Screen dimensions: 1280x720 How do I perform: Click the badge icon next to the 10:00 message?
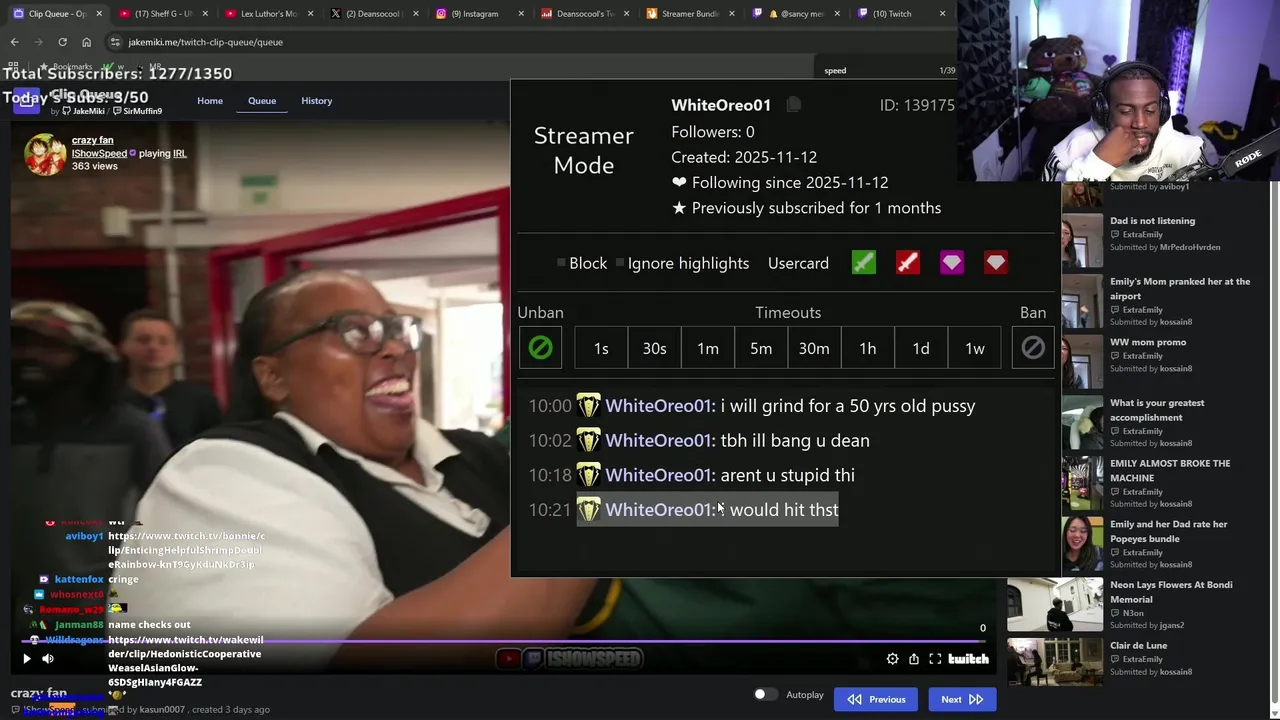588,405
